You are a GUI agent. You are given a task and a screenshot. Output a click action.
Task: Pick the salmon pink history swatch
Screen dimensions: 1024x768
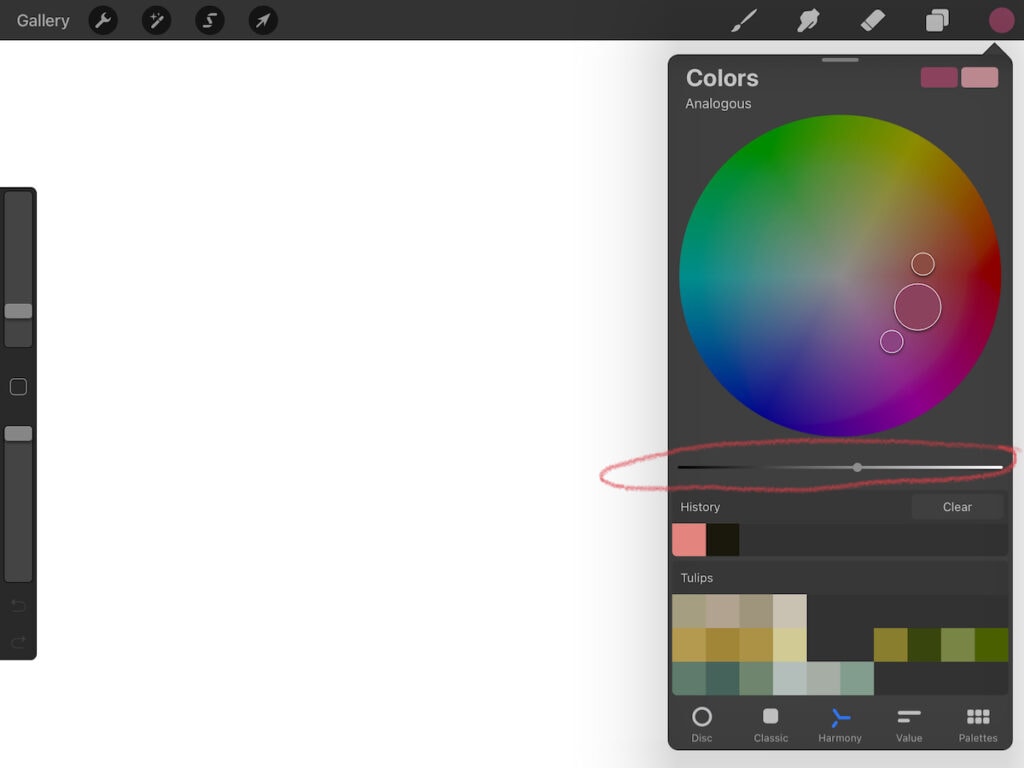689,539
